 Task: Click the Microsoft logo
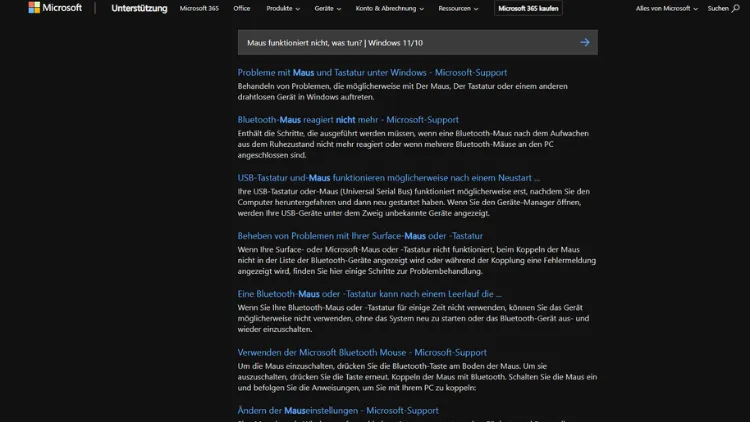coord(55,8)
